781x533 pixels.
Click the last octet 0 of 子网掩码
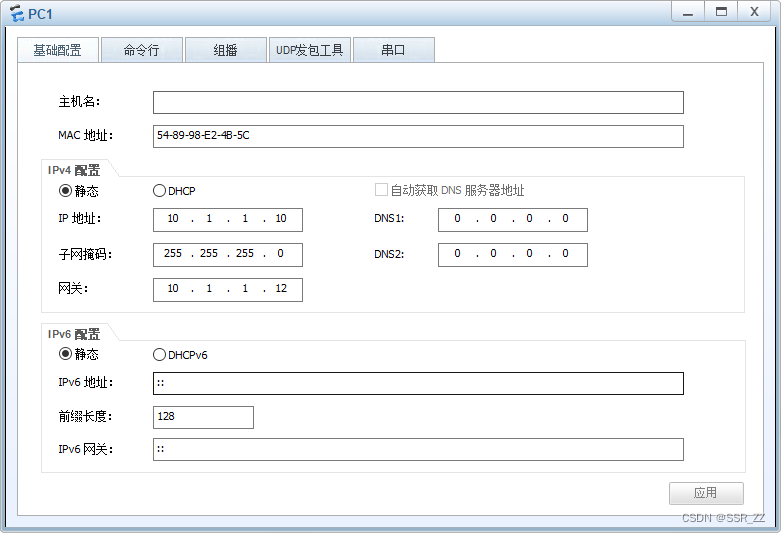[x=280, y=254]
